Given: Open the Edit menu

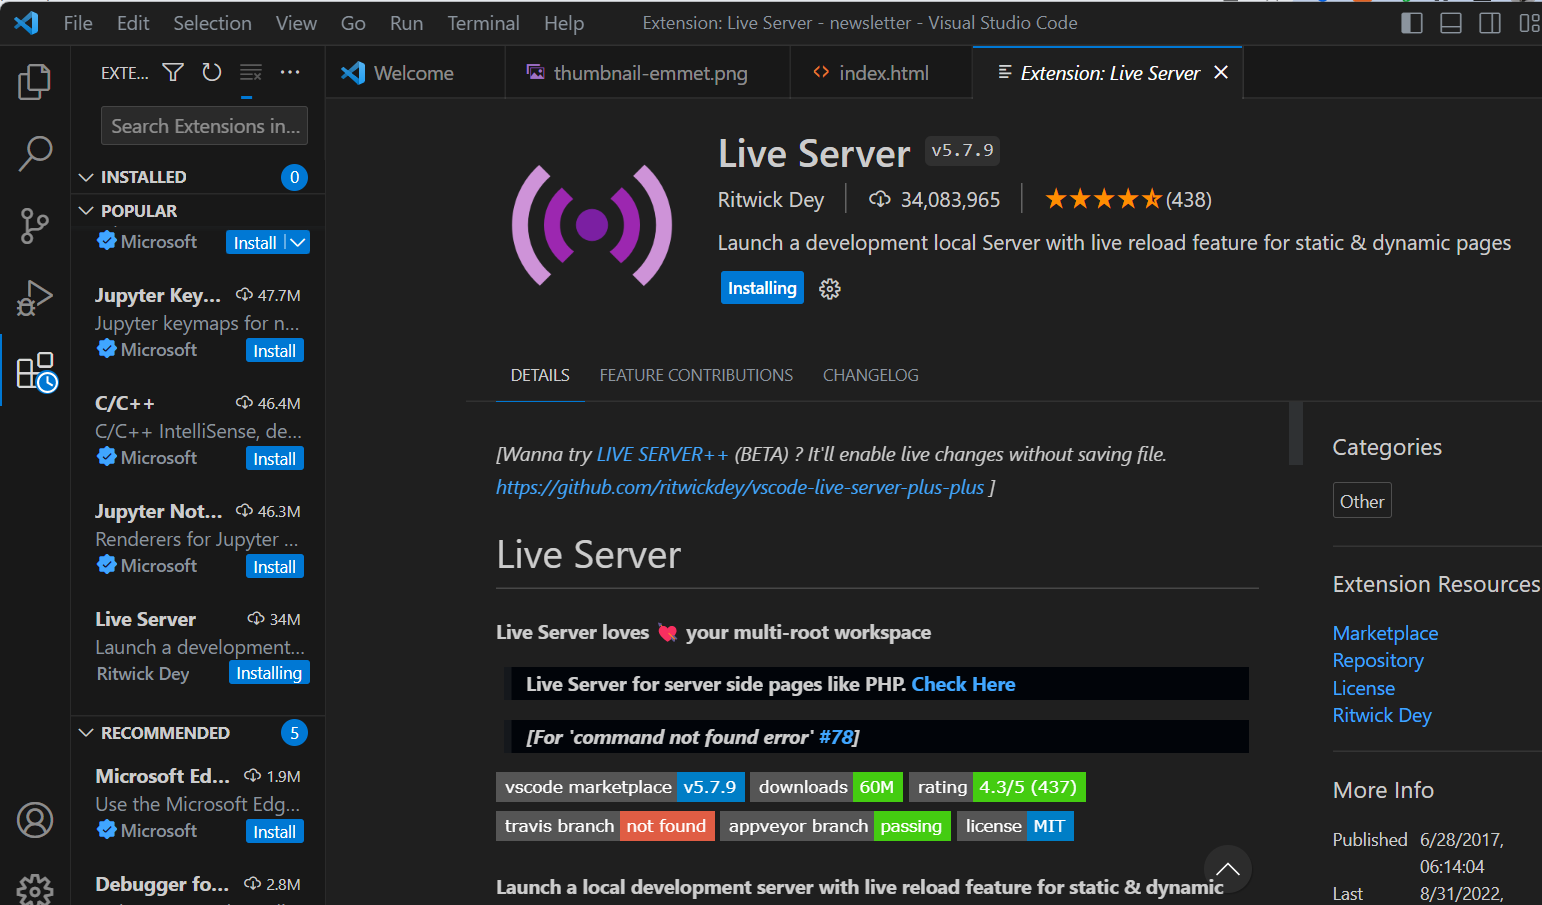Looking at the screenshot, I should point(133,23).
